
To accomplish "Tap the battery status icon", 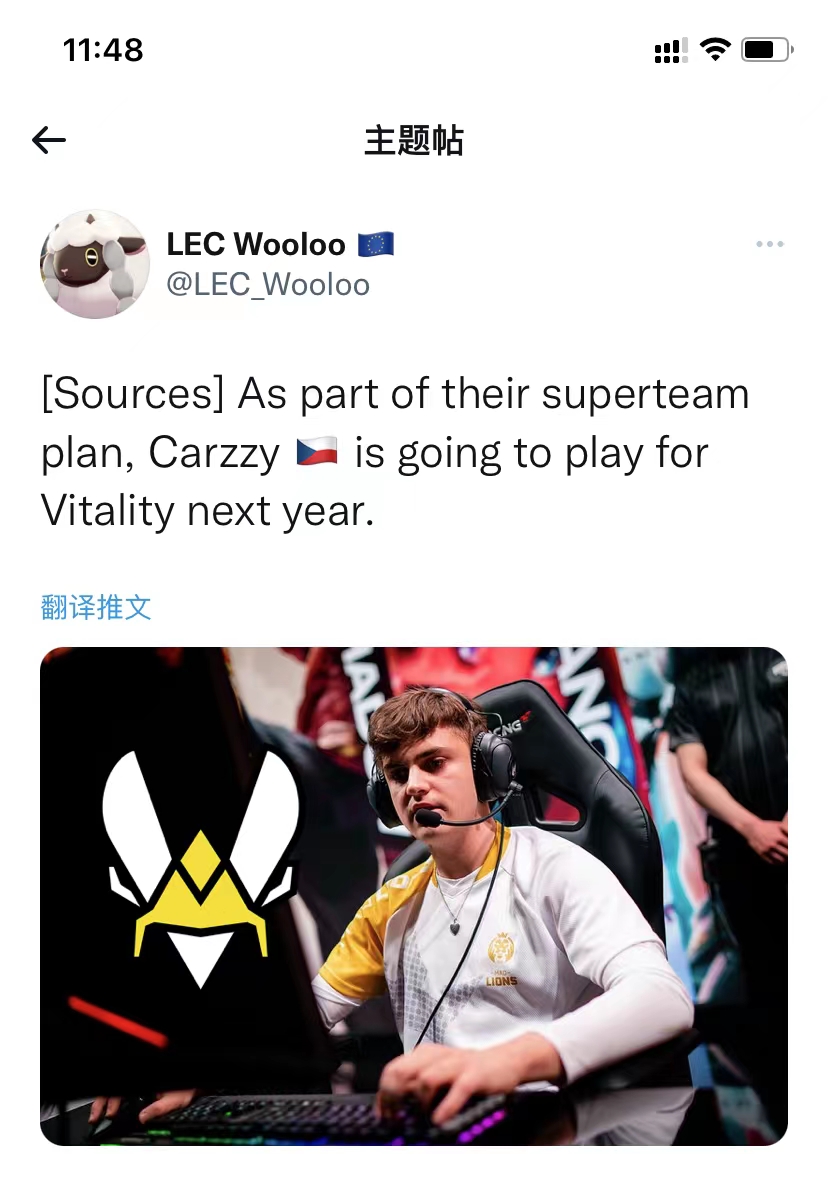I will coord(767,50).
